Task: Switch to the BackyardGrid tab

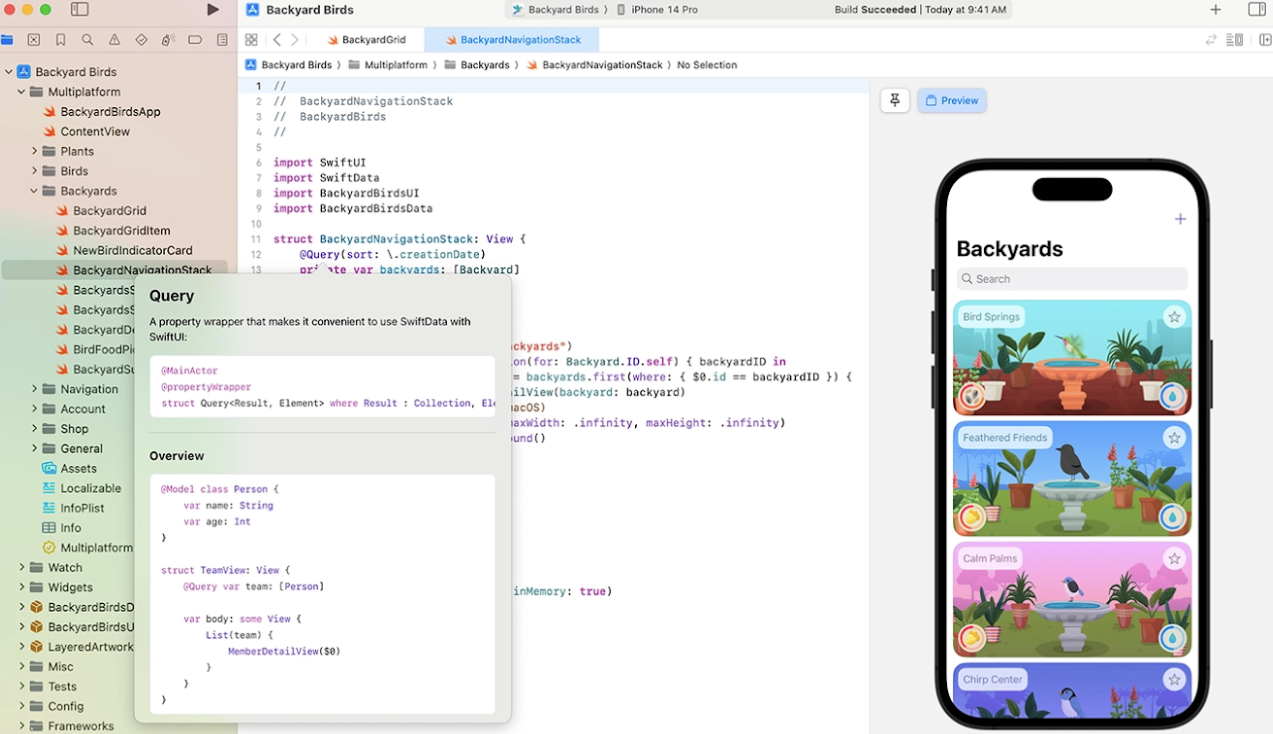Action: pyautogui.click(x=366, y=40)
